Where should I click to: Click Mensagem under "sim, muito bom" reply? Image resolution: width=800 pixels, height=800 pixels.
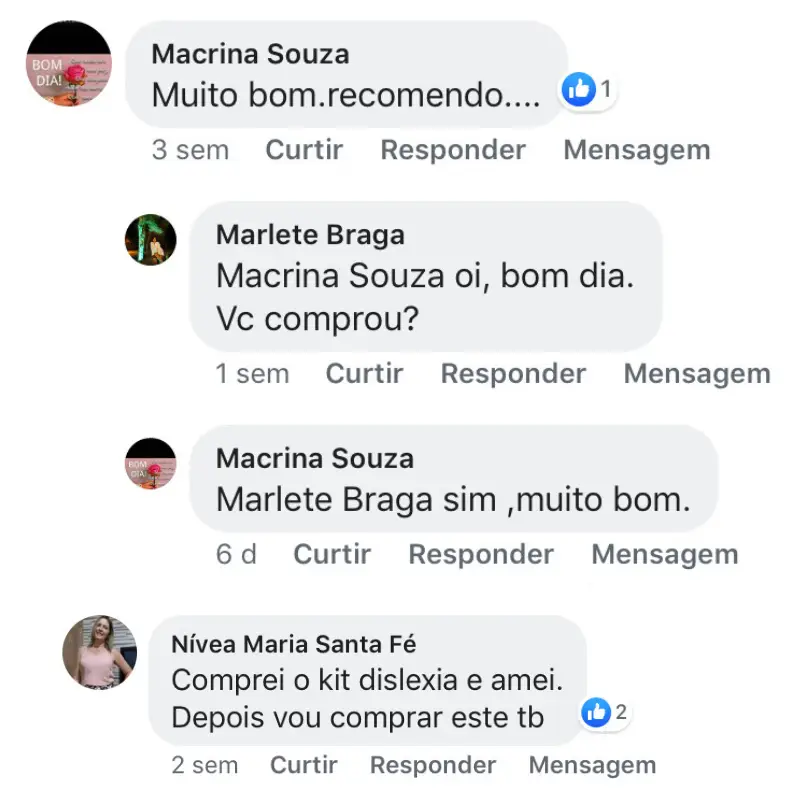pos(665,554)
